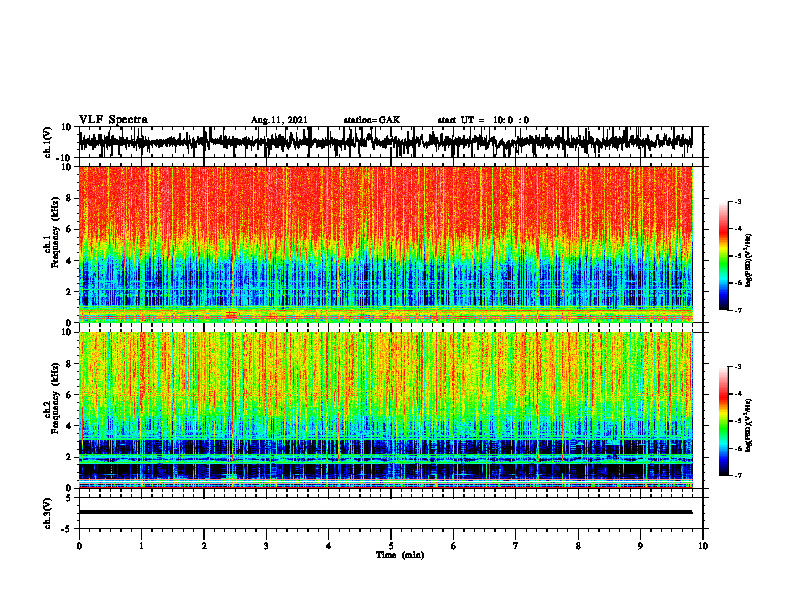
Task: Click time axis tick label "6"
Action: 454,546
